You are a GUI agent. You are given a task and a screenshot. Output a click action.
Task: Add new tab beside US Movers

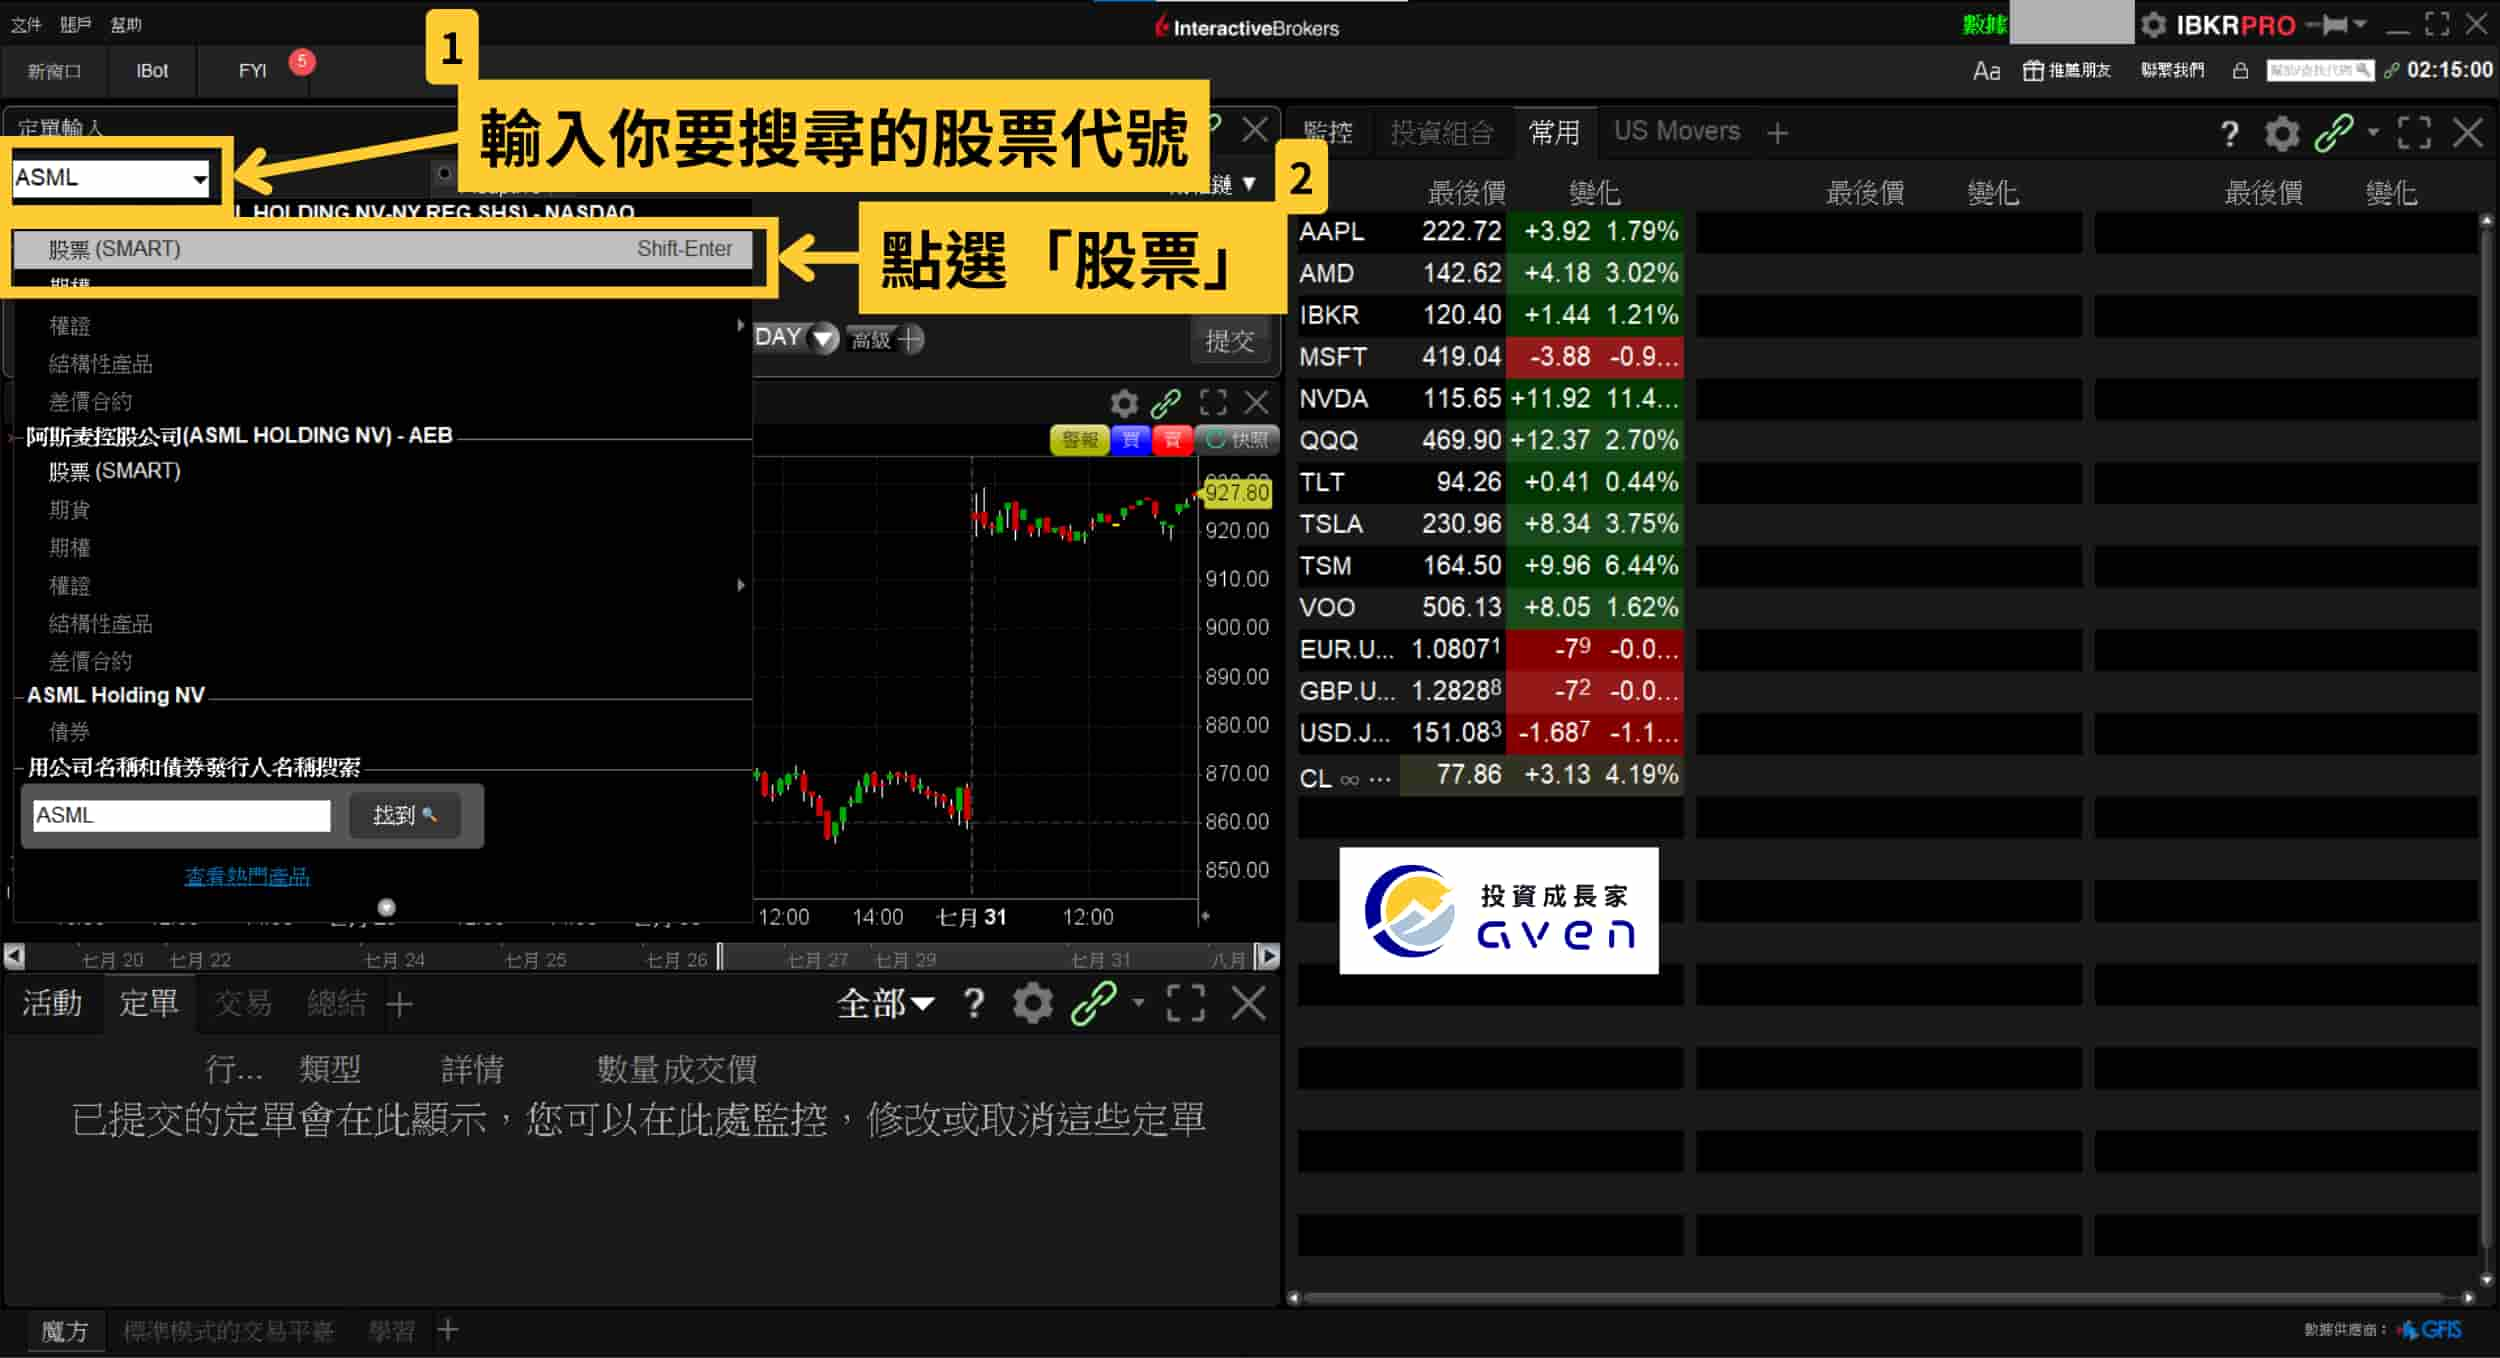pos(1777,133)
